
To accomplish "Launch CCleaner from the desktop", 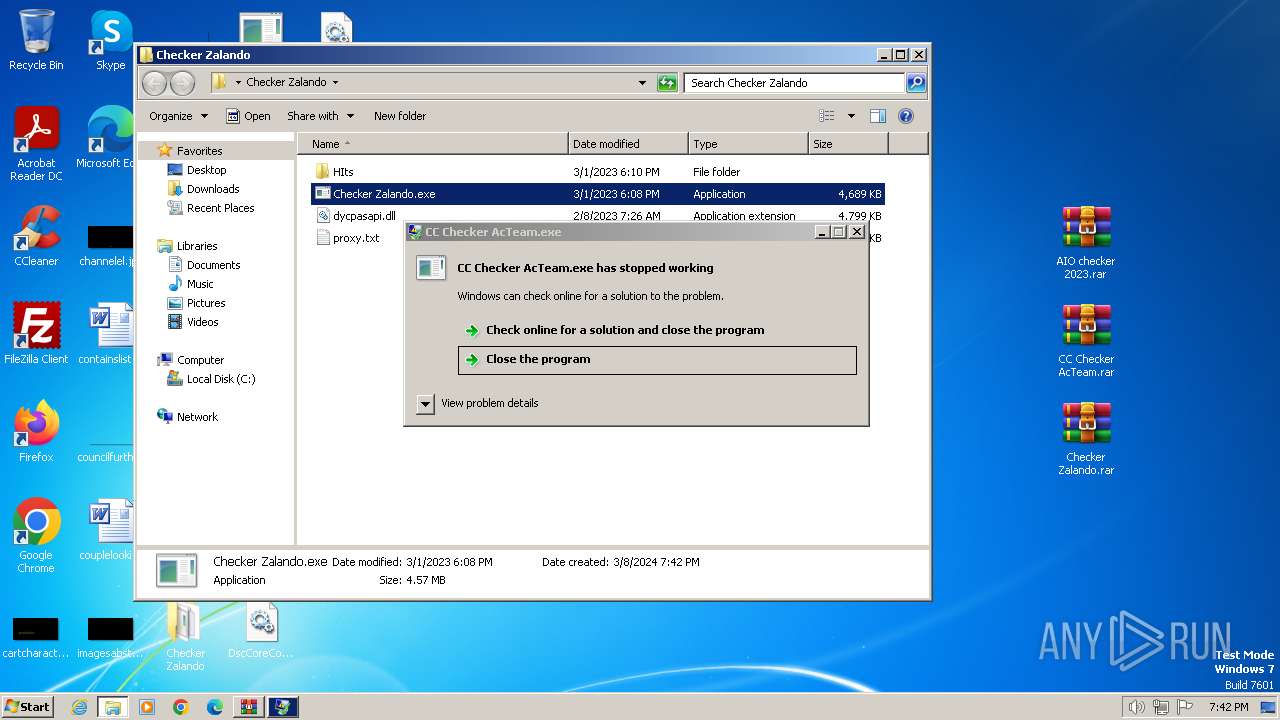I will click(x=36, y=236).
